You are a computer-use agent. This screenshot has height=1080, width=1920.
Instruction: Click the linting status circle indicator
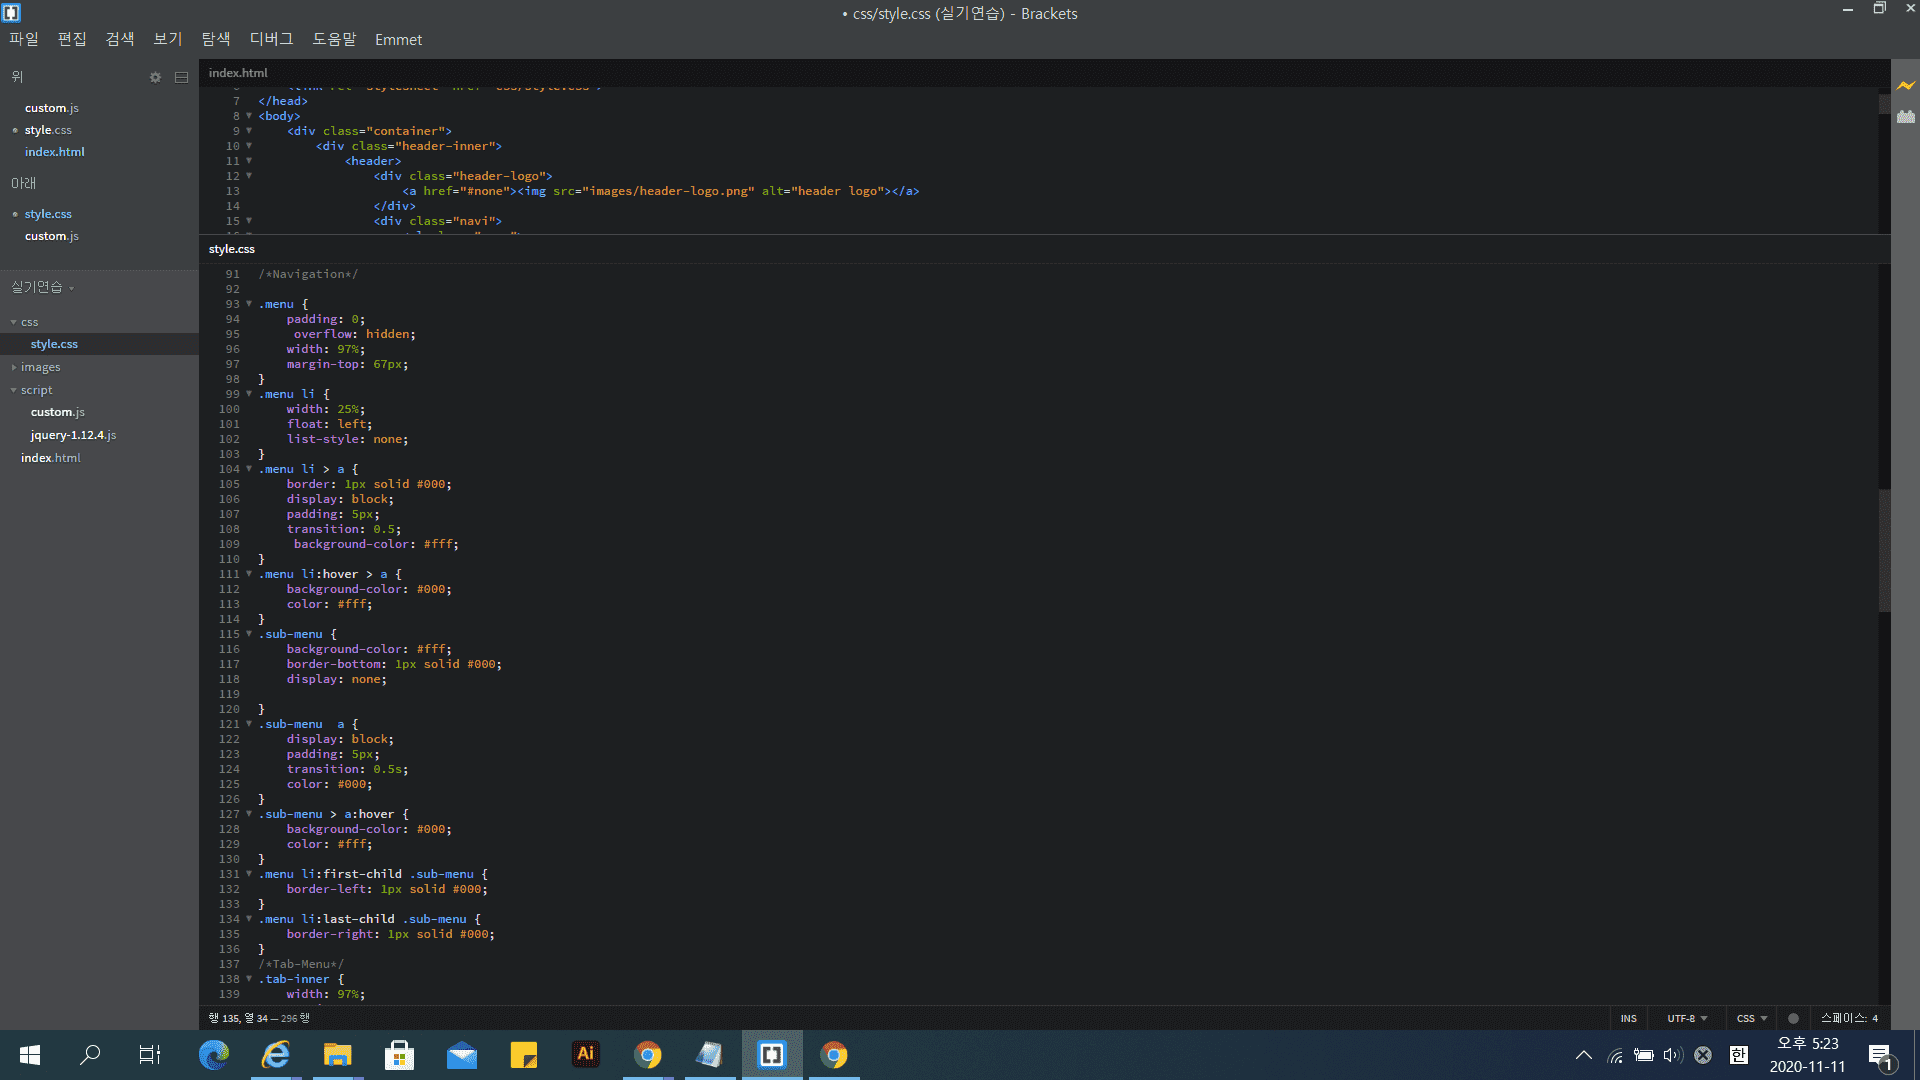tap(1793, 1018)
